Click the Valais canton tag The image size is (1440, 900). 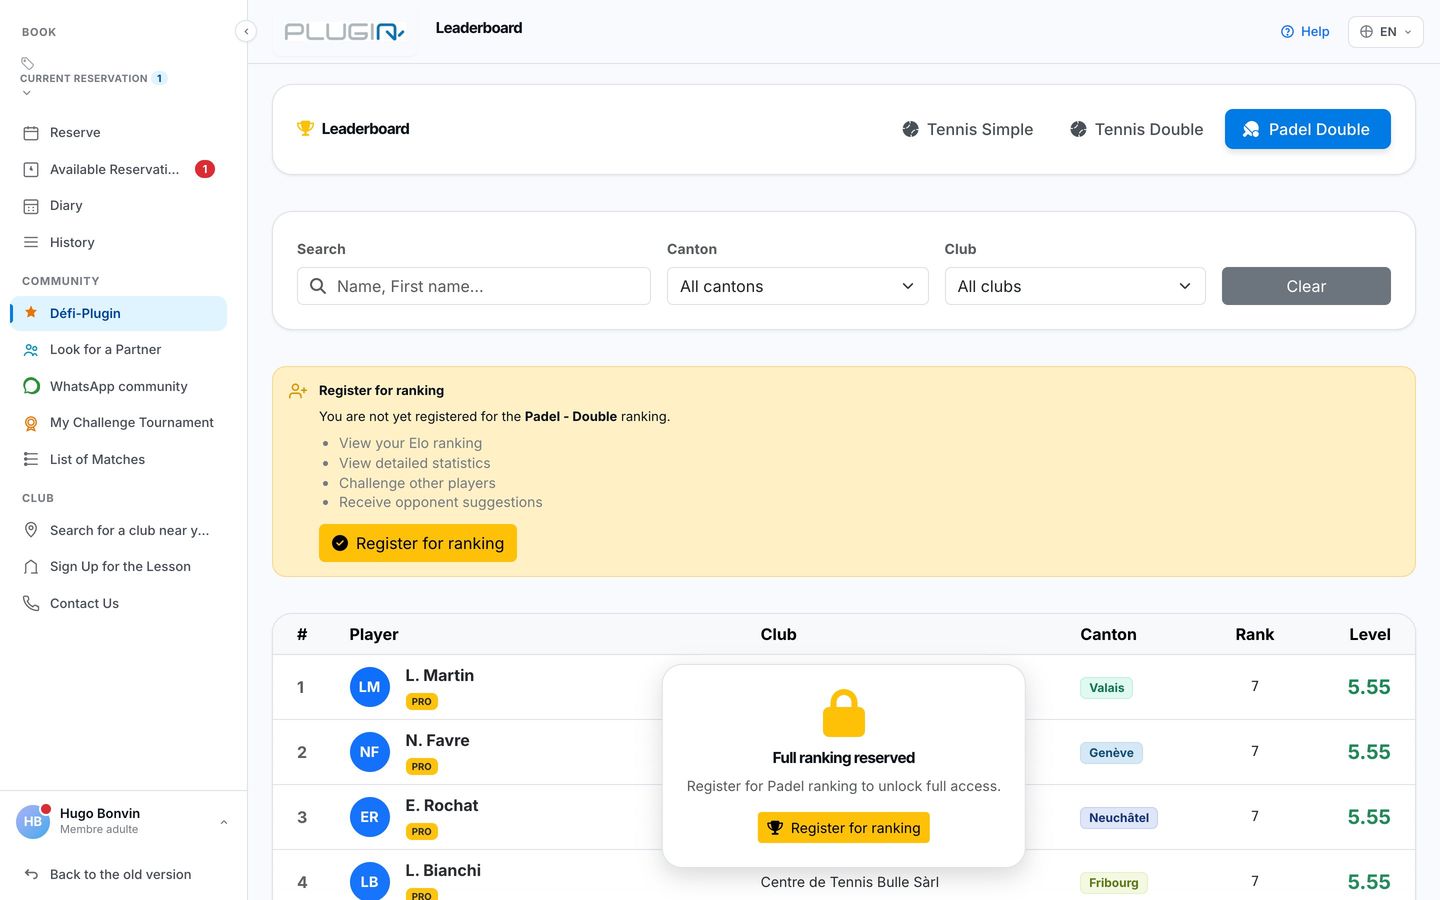coord(1106,688)
